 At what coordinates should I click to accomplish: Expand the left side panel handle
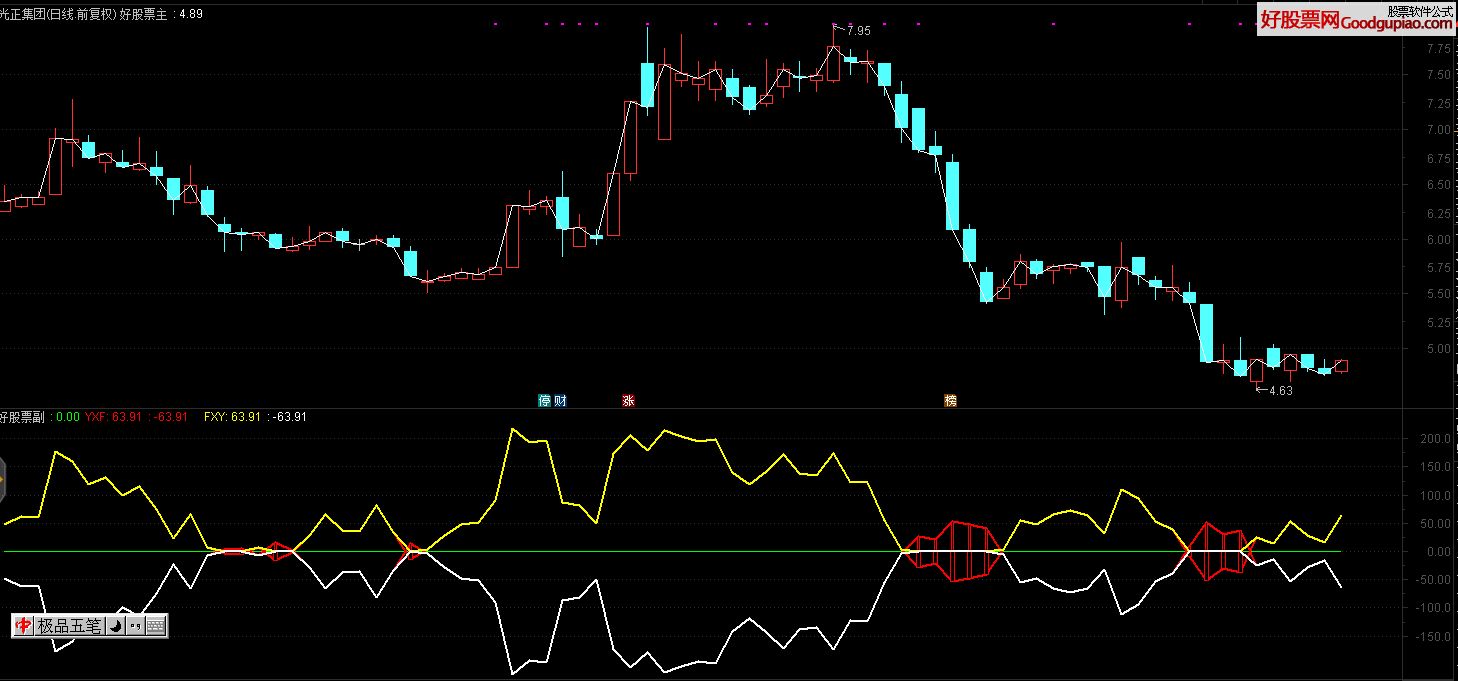3,480
